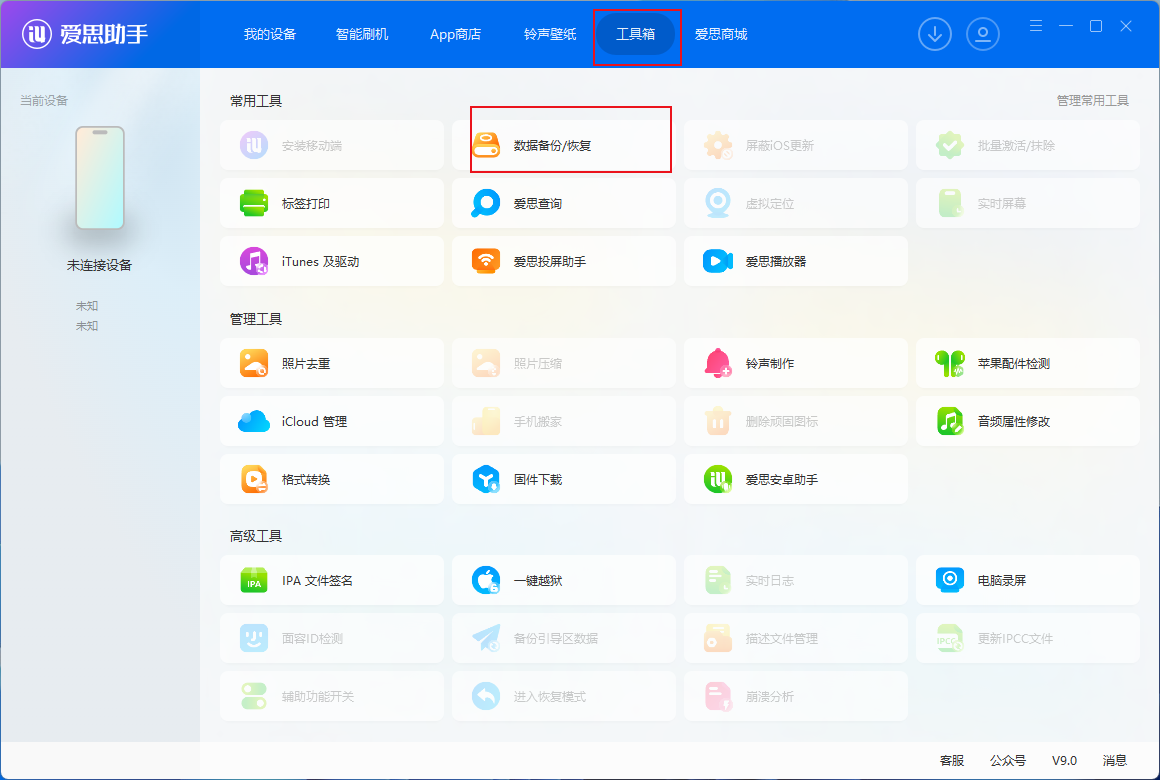Screen dimensions: 1160x780
Task: Open the 照片去重 photo icon
Action: (x=254, y=363)
